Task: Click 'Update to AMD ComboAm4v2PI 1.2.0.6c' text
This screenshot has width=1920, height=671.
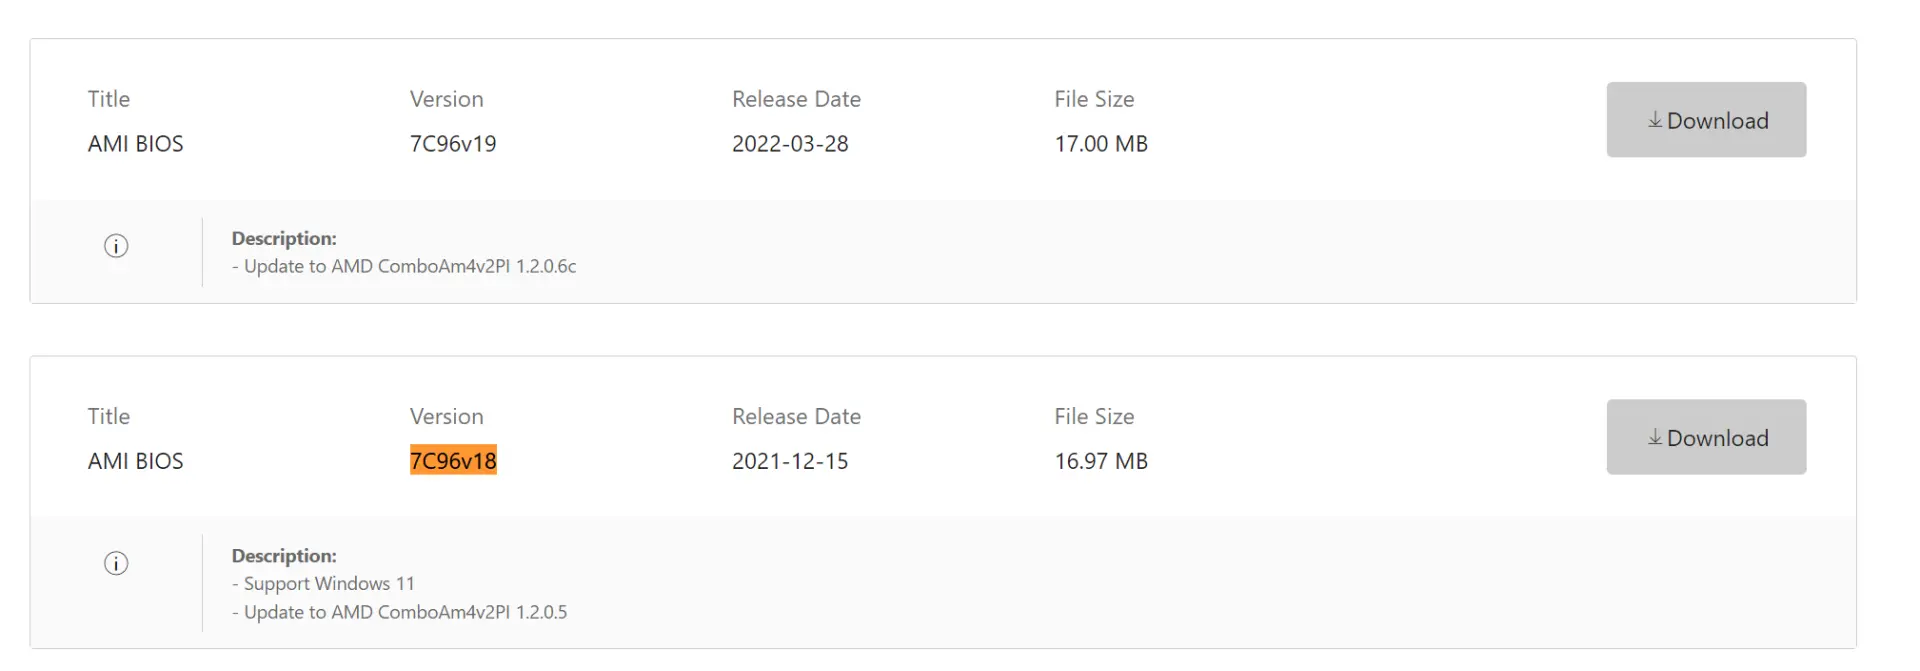Action: point(410,266)
